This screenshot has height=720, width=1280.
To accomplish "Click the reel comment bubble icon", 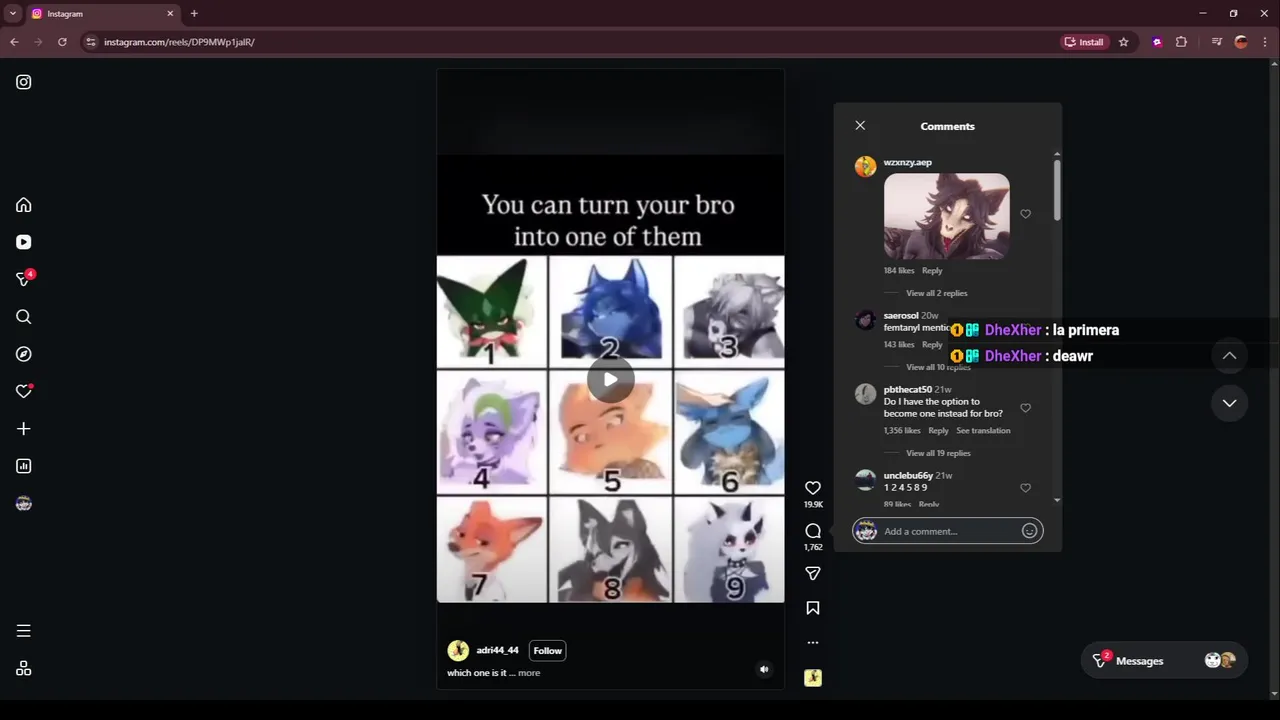I will [x=813, y=531].
